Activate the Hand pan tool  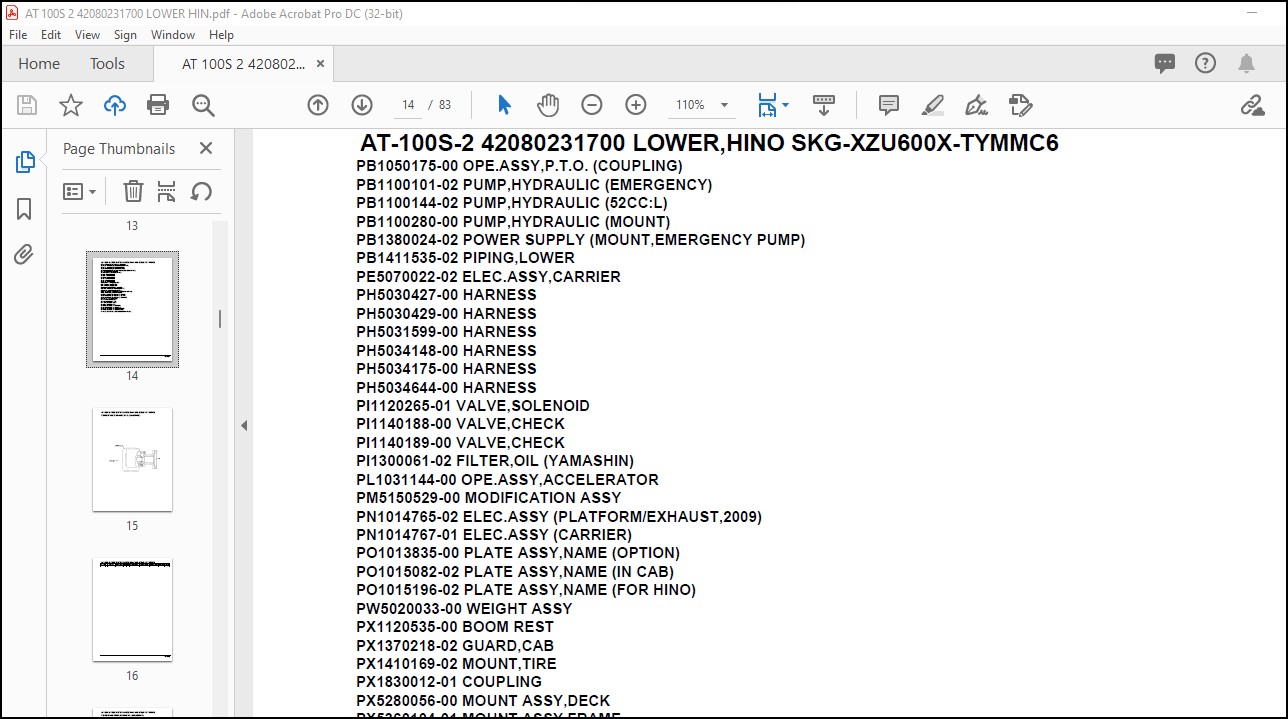pyautogui.click(x=548, y=105)
